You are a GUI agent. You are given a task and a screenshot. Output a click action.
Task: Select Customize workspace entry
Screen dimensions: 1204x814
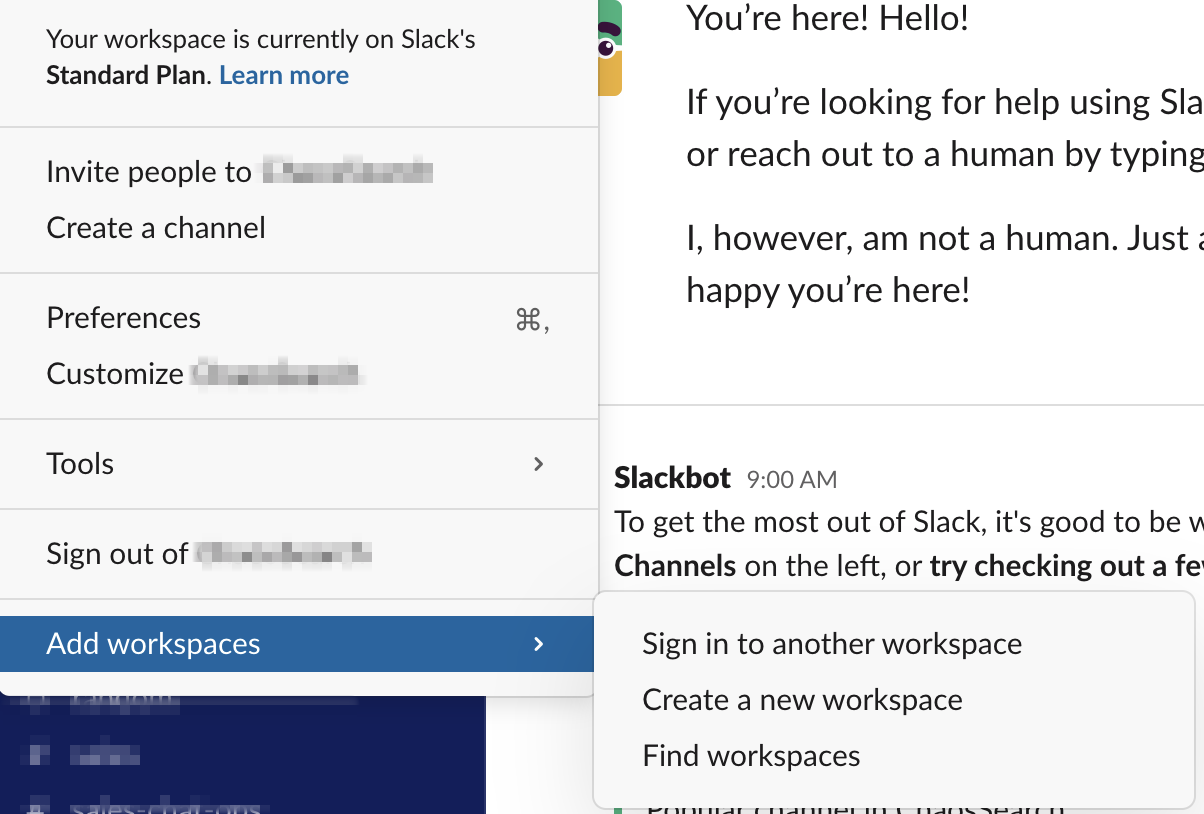[x=299, y=374]
